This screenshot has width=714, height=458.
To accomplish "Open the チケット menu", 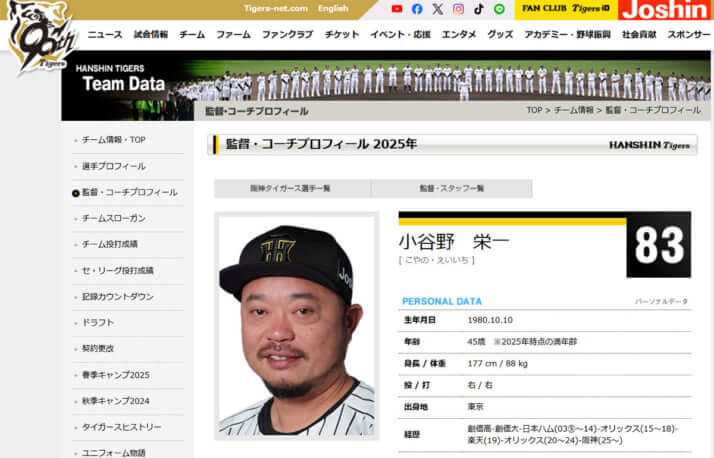I will [342, 35].
